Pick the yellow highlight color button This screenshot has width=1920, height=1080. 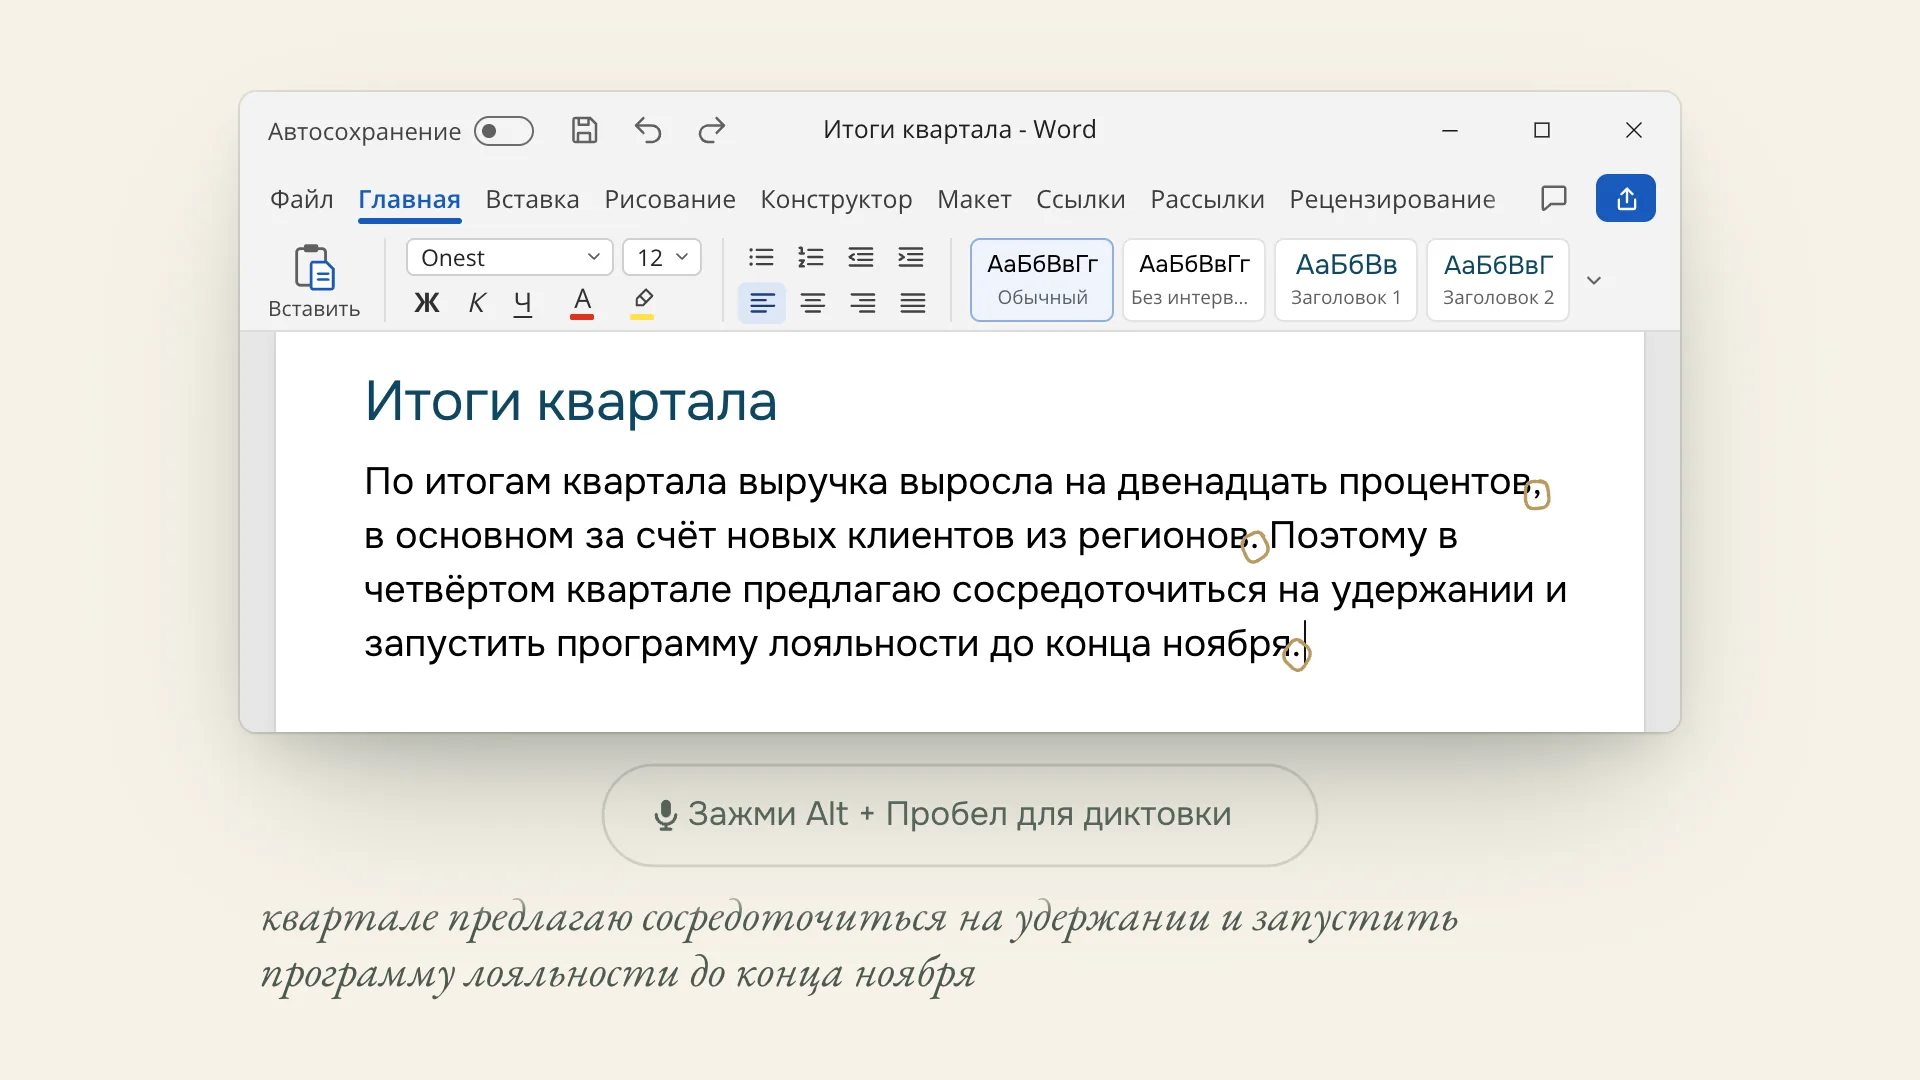click(642, 302)
